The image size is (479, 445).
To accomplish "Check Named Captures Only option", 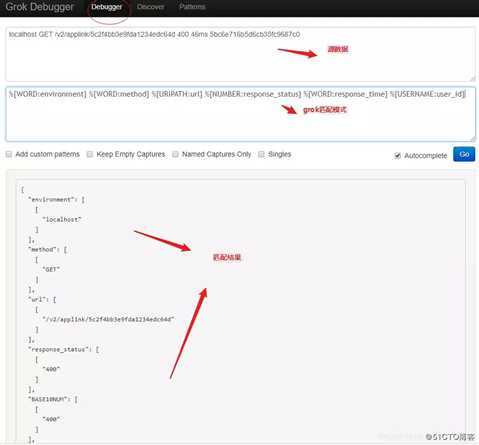I will click(175, 154).
